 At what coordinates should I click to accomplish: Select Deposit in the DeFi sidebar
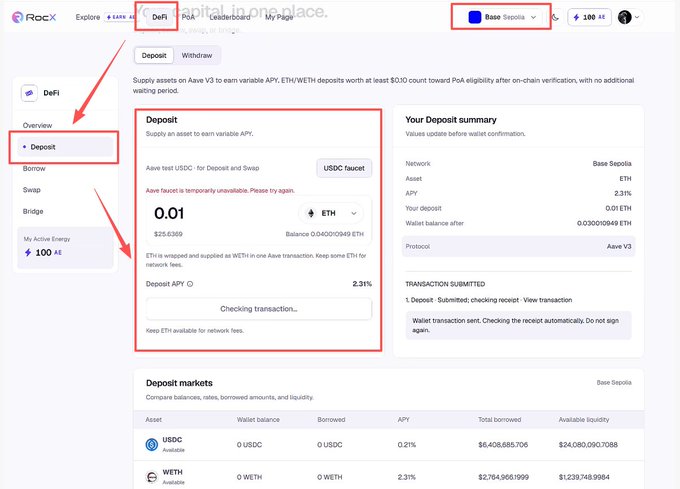pos(65,147)
